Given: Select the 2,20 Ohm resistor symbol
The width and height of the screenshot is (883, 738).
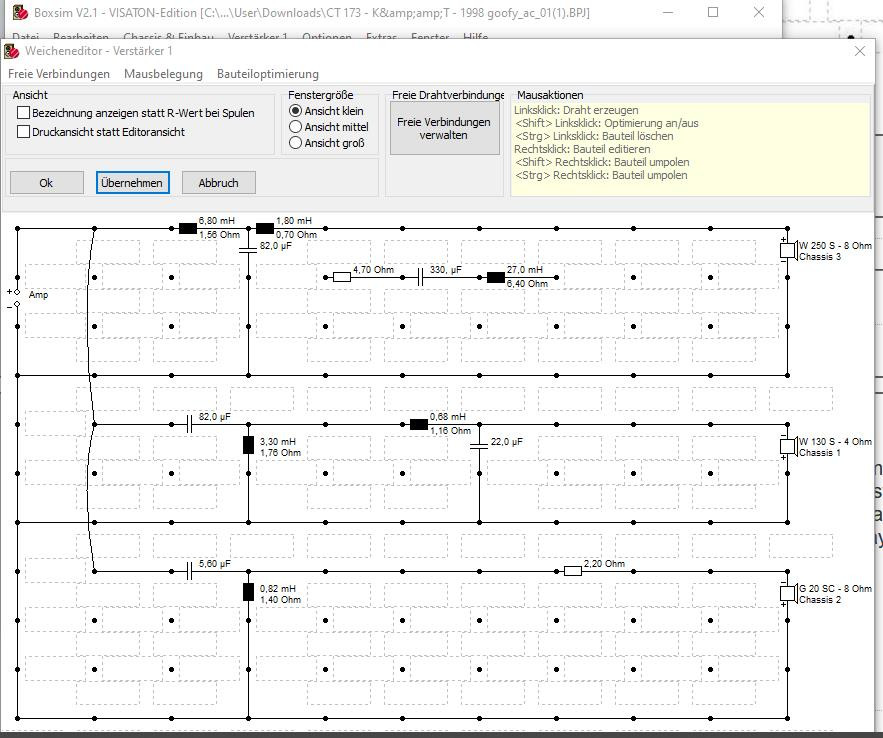Looking at the screenshot, I should tap(573, 571).
